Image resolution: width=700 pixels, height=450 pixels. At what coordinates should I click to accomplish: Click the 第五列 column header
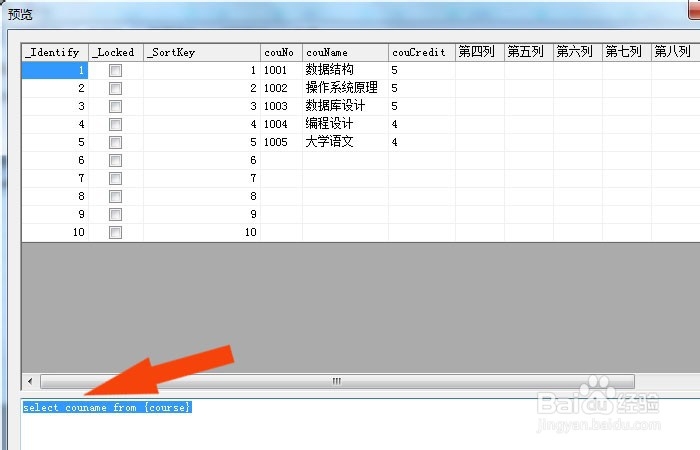(529, 53)
